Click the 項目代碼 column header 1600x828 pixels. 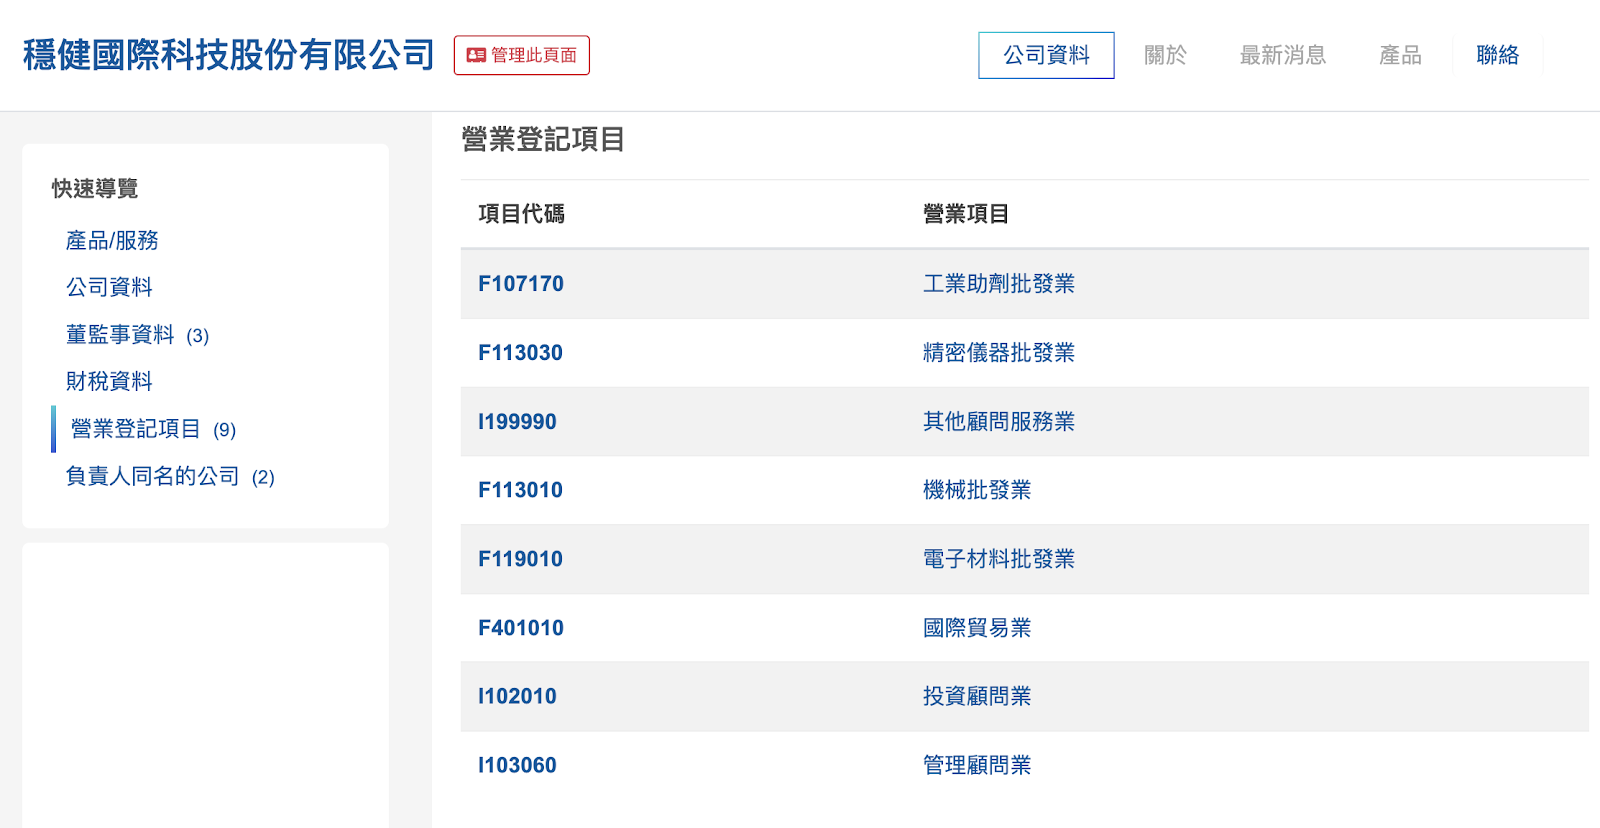pos(521,214)
